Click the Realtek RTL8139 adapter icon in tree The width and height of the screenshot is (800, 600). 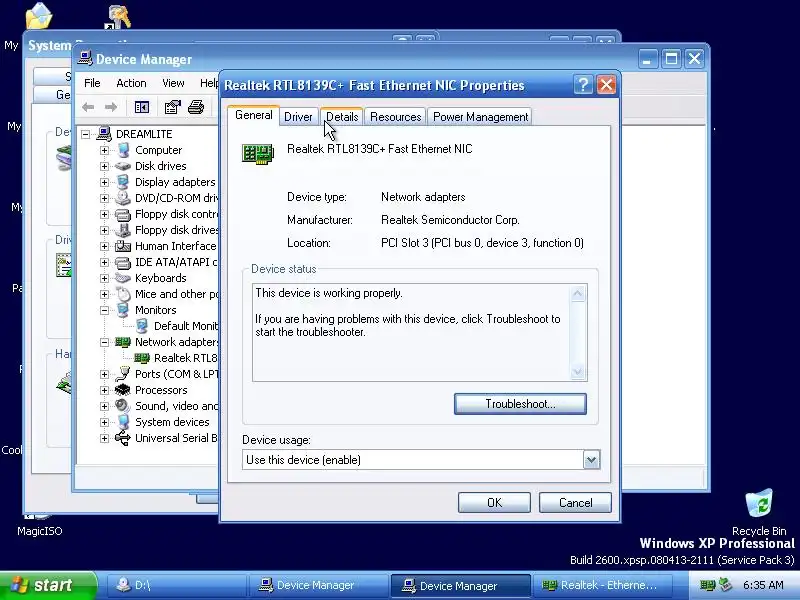142,358
